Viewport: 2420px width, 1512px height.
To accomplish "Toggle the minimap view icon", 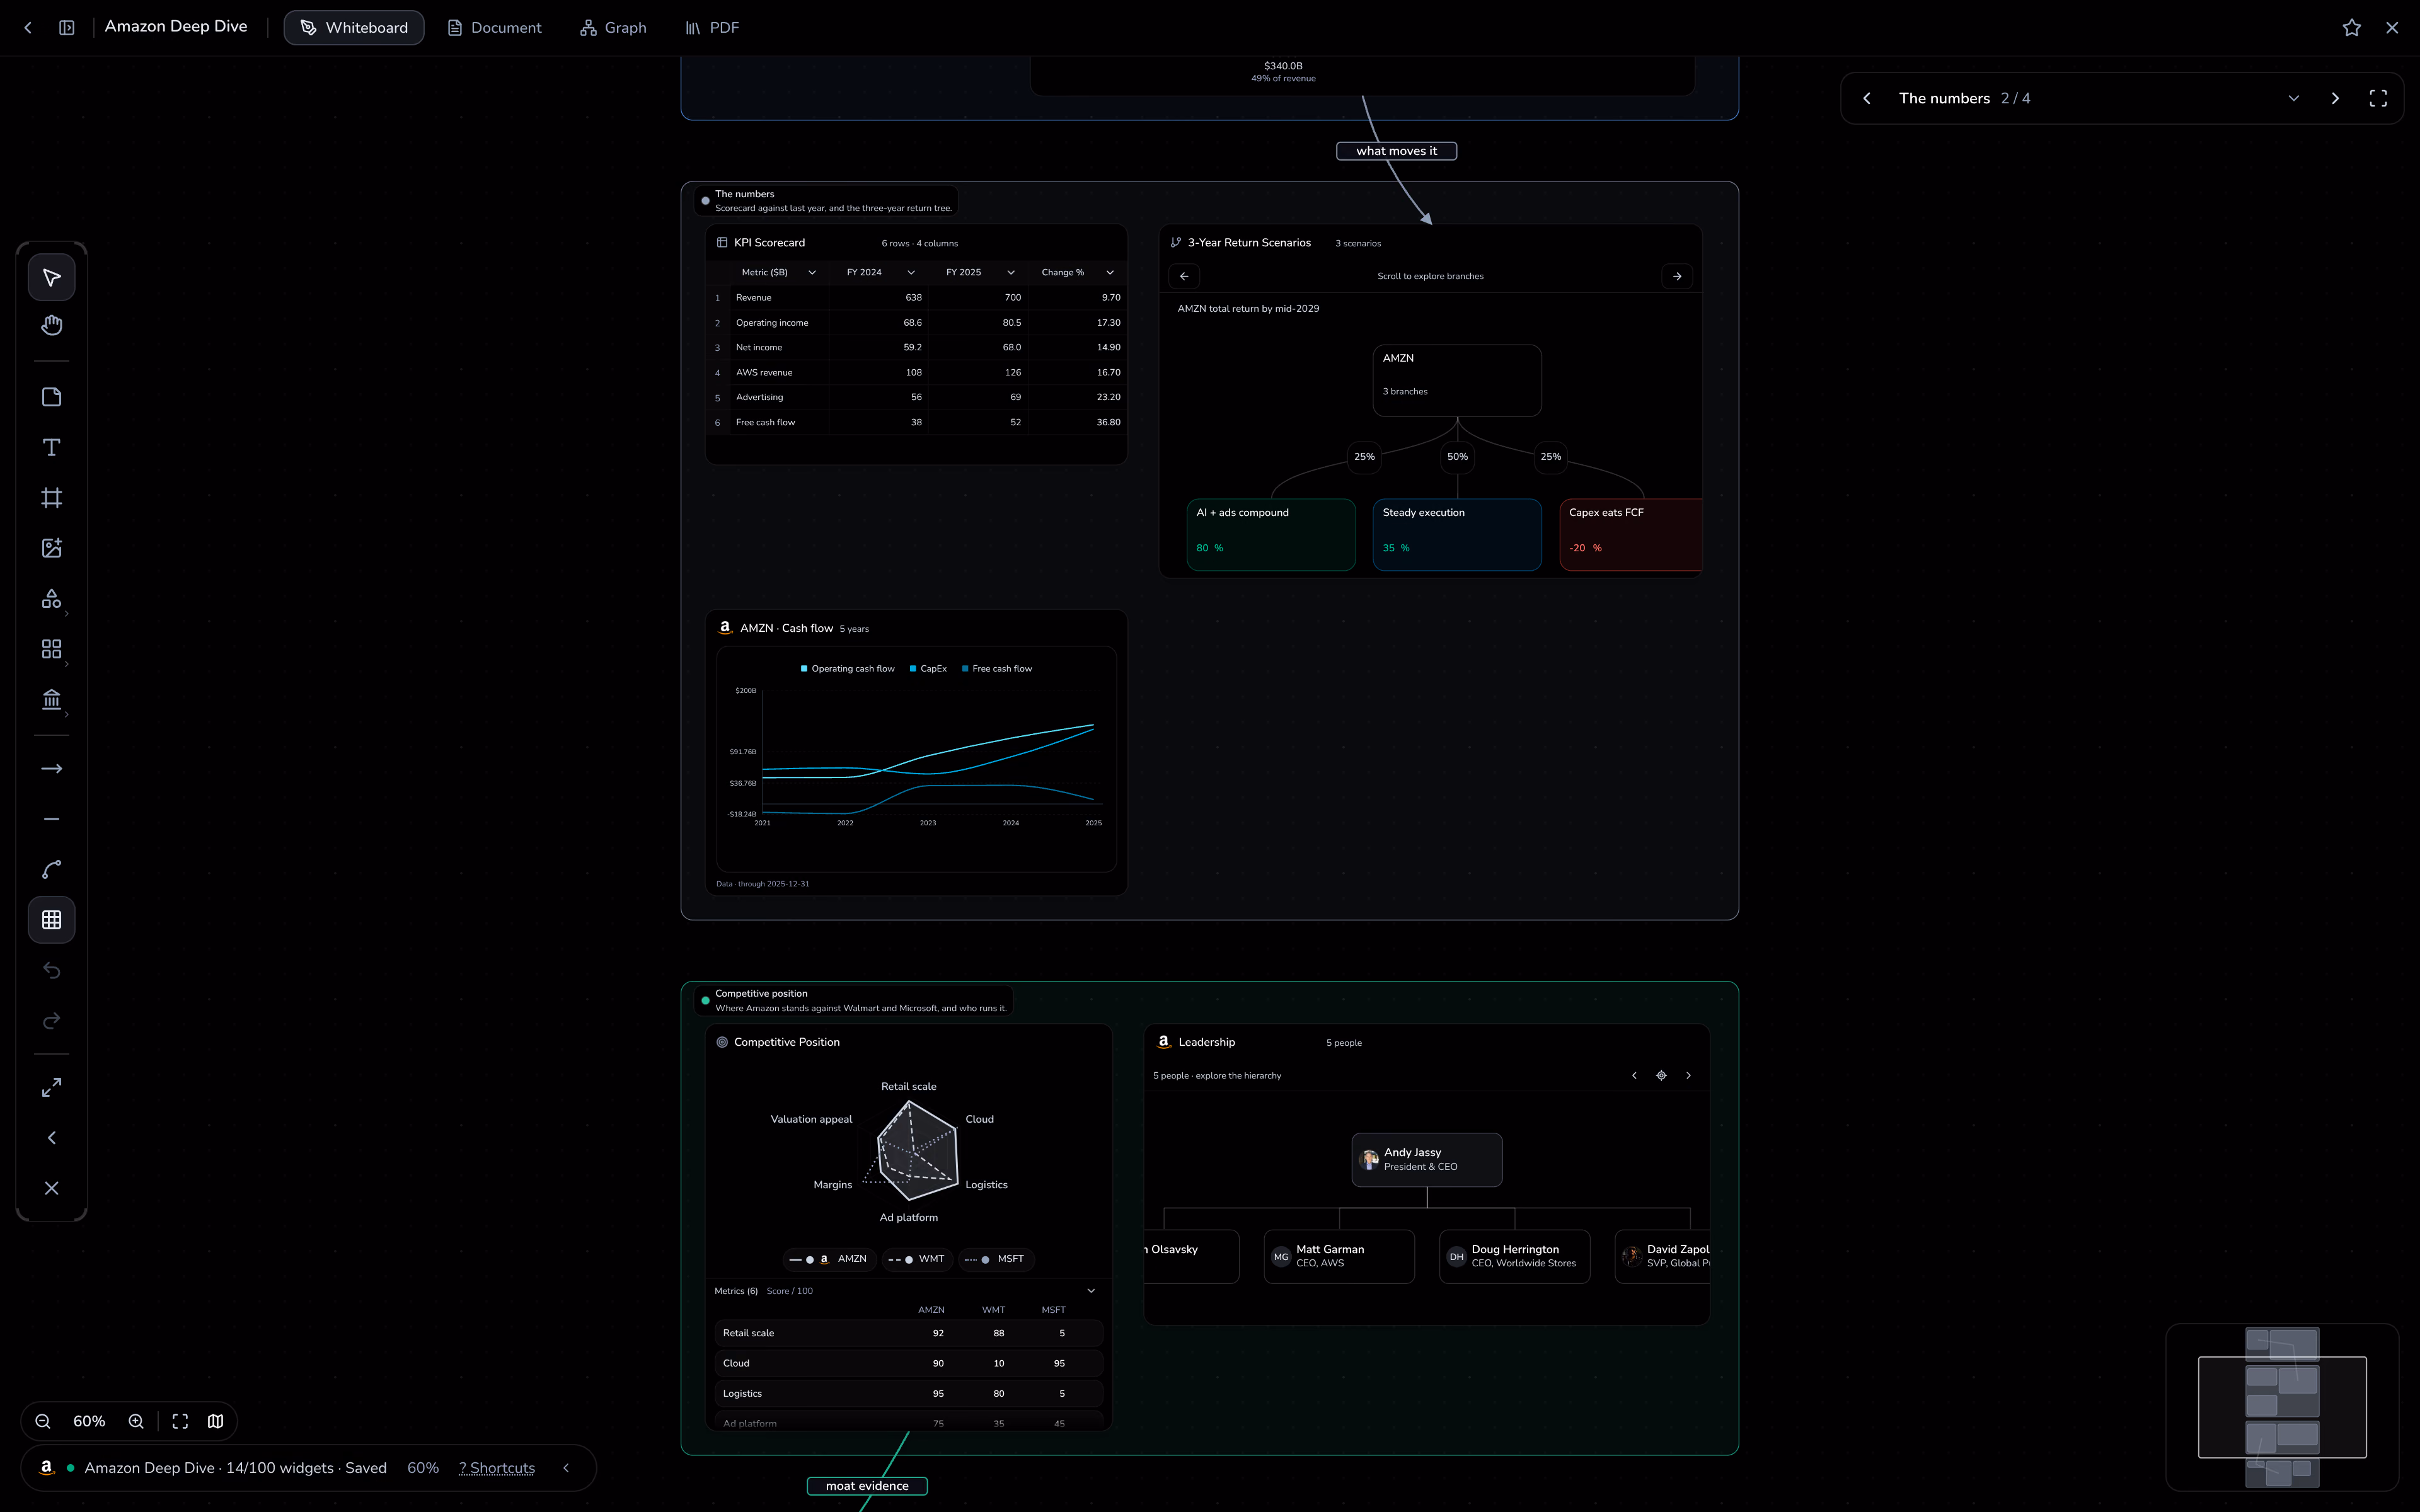I will coord(215,1421).
